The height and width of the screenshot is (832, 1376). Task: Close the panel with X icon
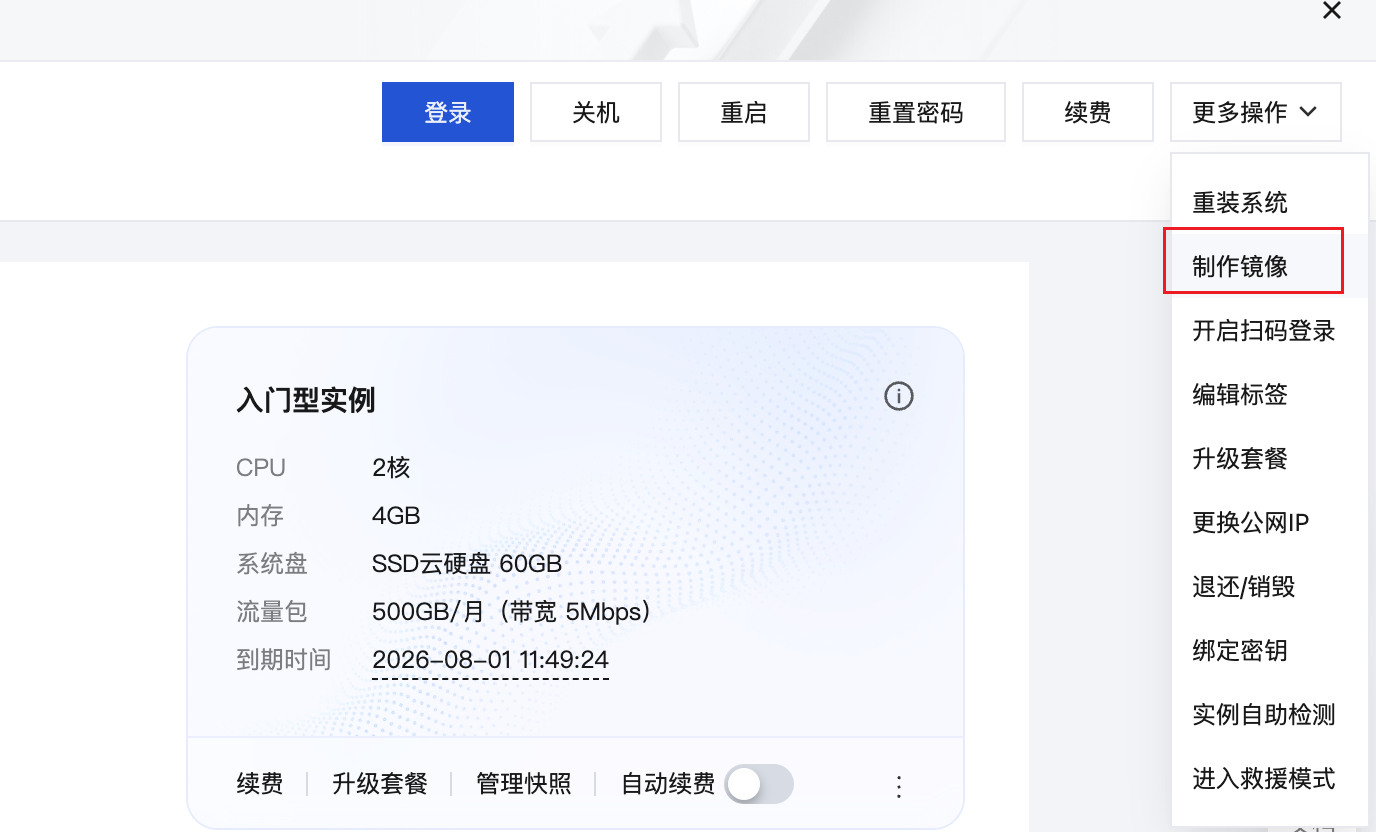tap(1331, 11)
